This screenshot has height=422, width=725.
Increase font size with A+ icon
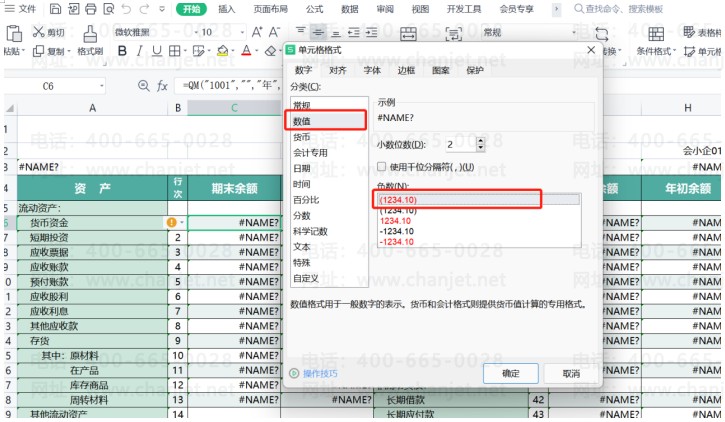(x=257, y=32)
